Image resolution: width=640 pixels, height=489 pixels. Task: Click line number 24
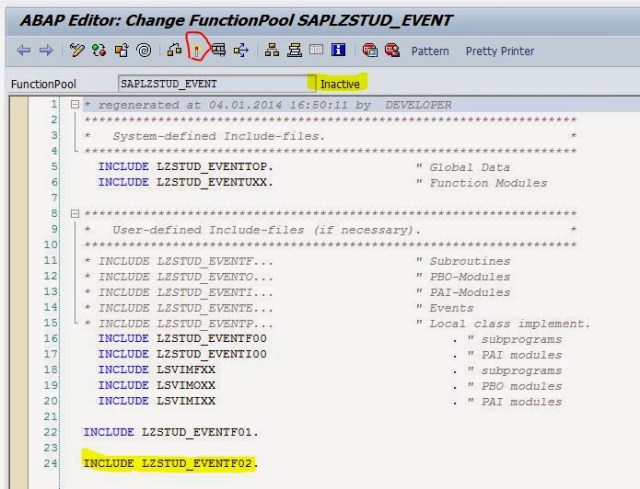[51, 464]
